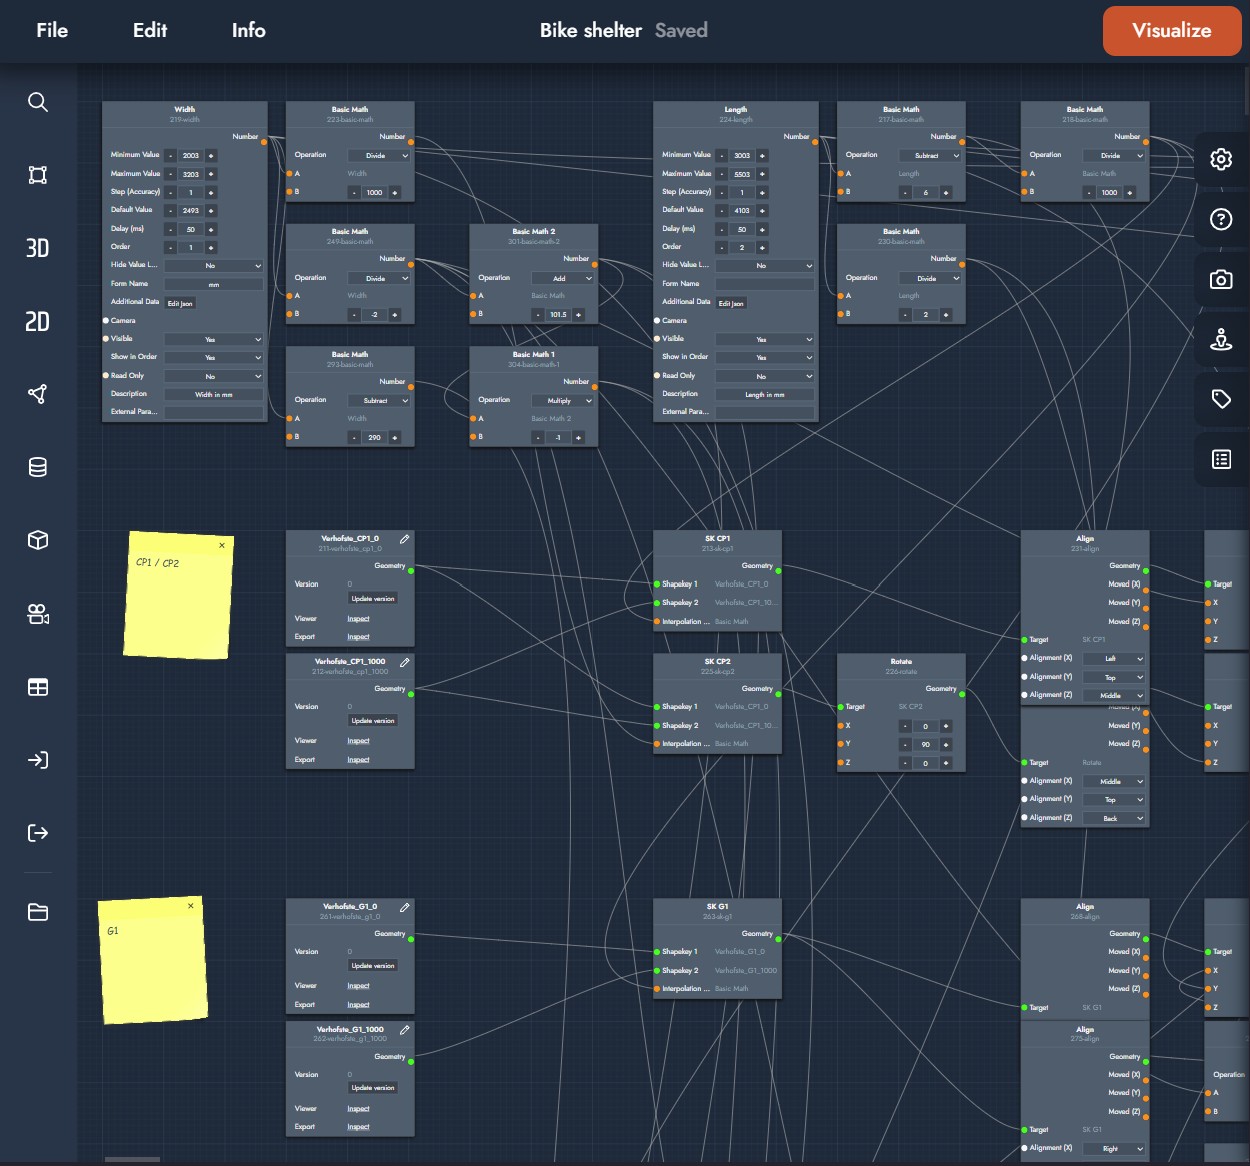This screenshot has height=1166, width=1250.
Task: Open the File menu
Action: [52, 30]
